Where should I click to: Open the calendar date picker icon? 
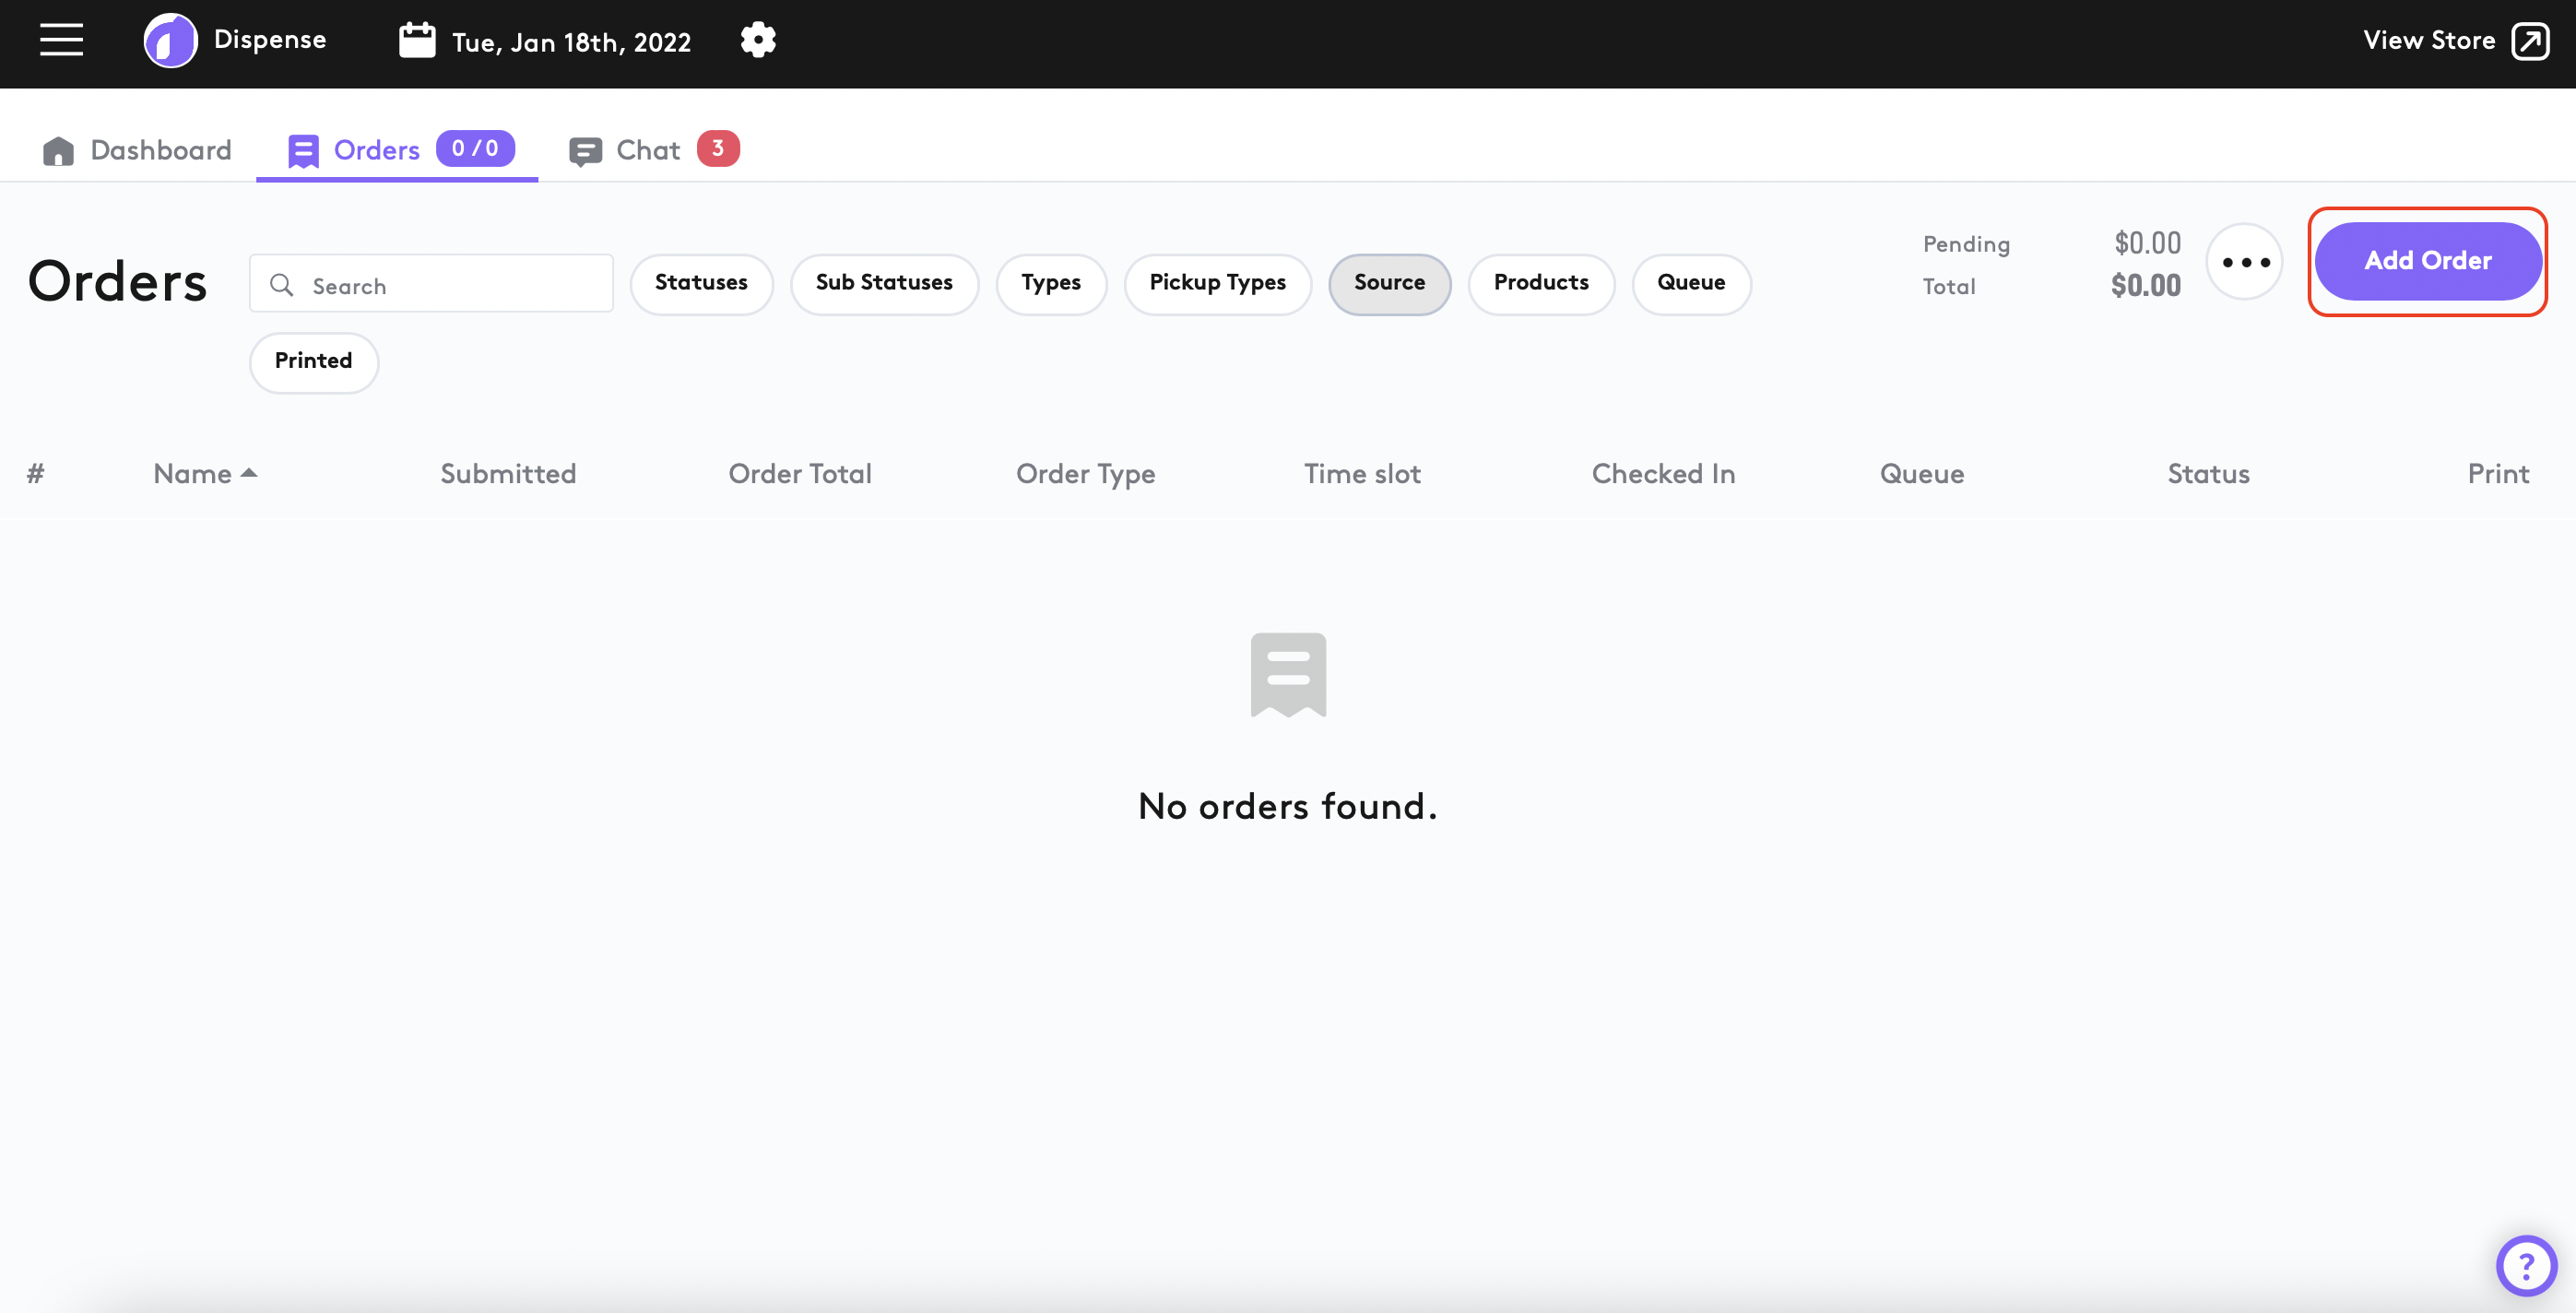point(417,40)
